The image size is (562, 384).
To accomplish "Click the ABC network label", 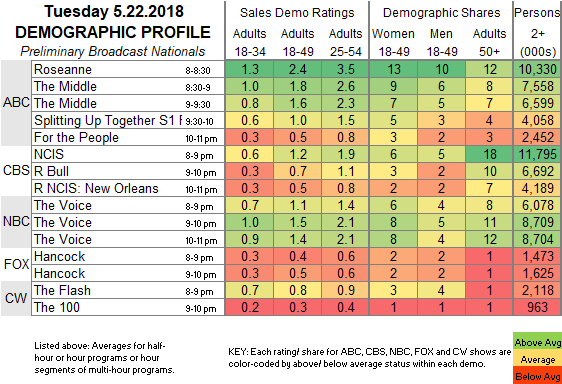I will pos(16,103).
